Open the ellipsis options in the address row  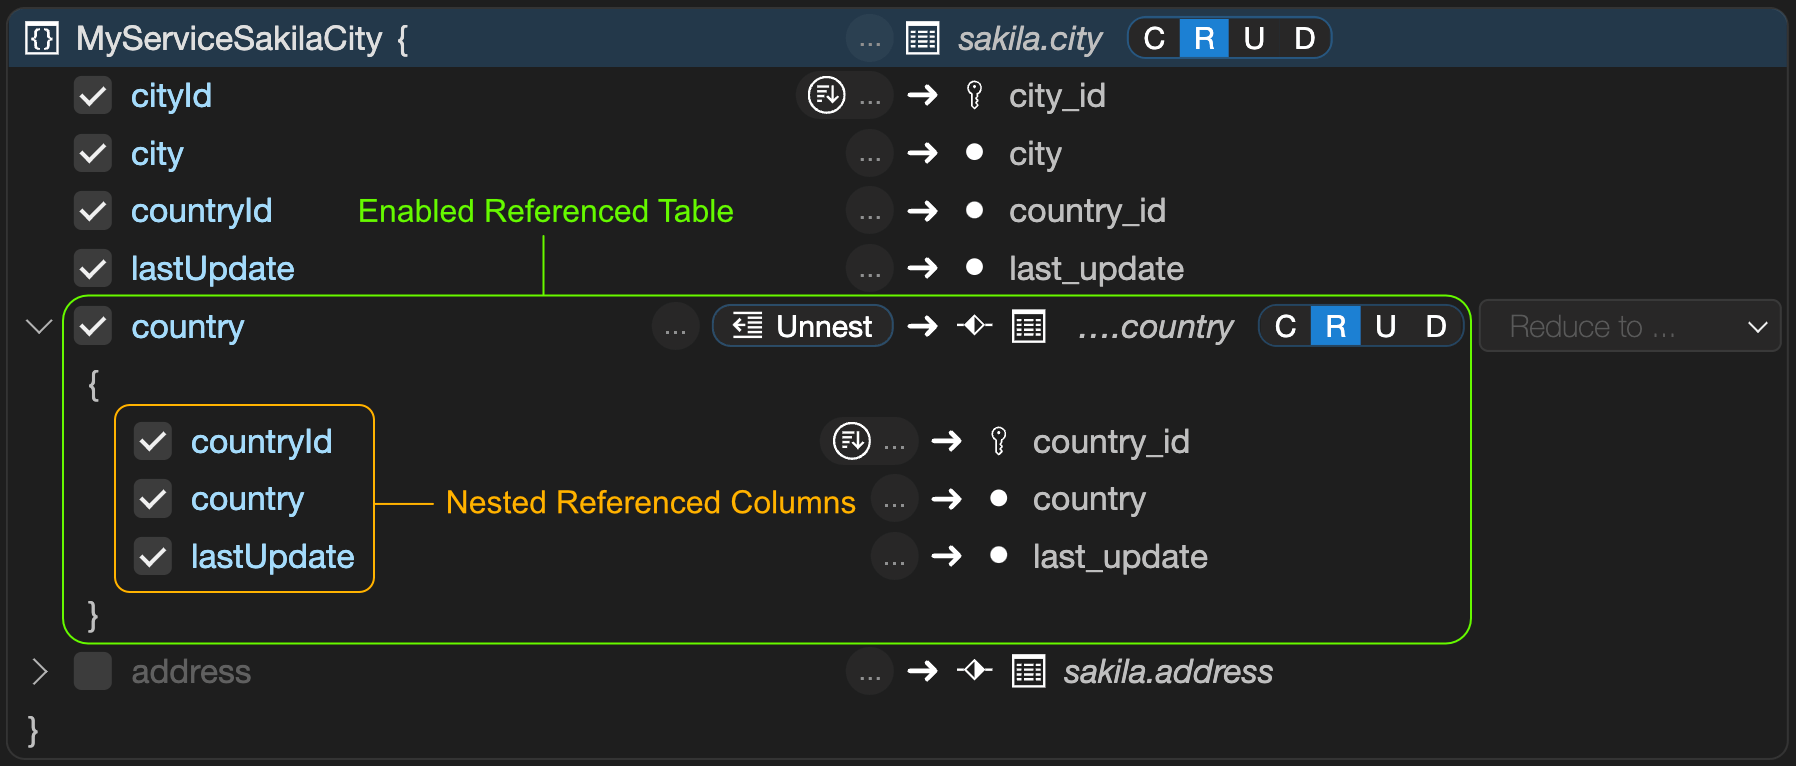tap(870, 672)
